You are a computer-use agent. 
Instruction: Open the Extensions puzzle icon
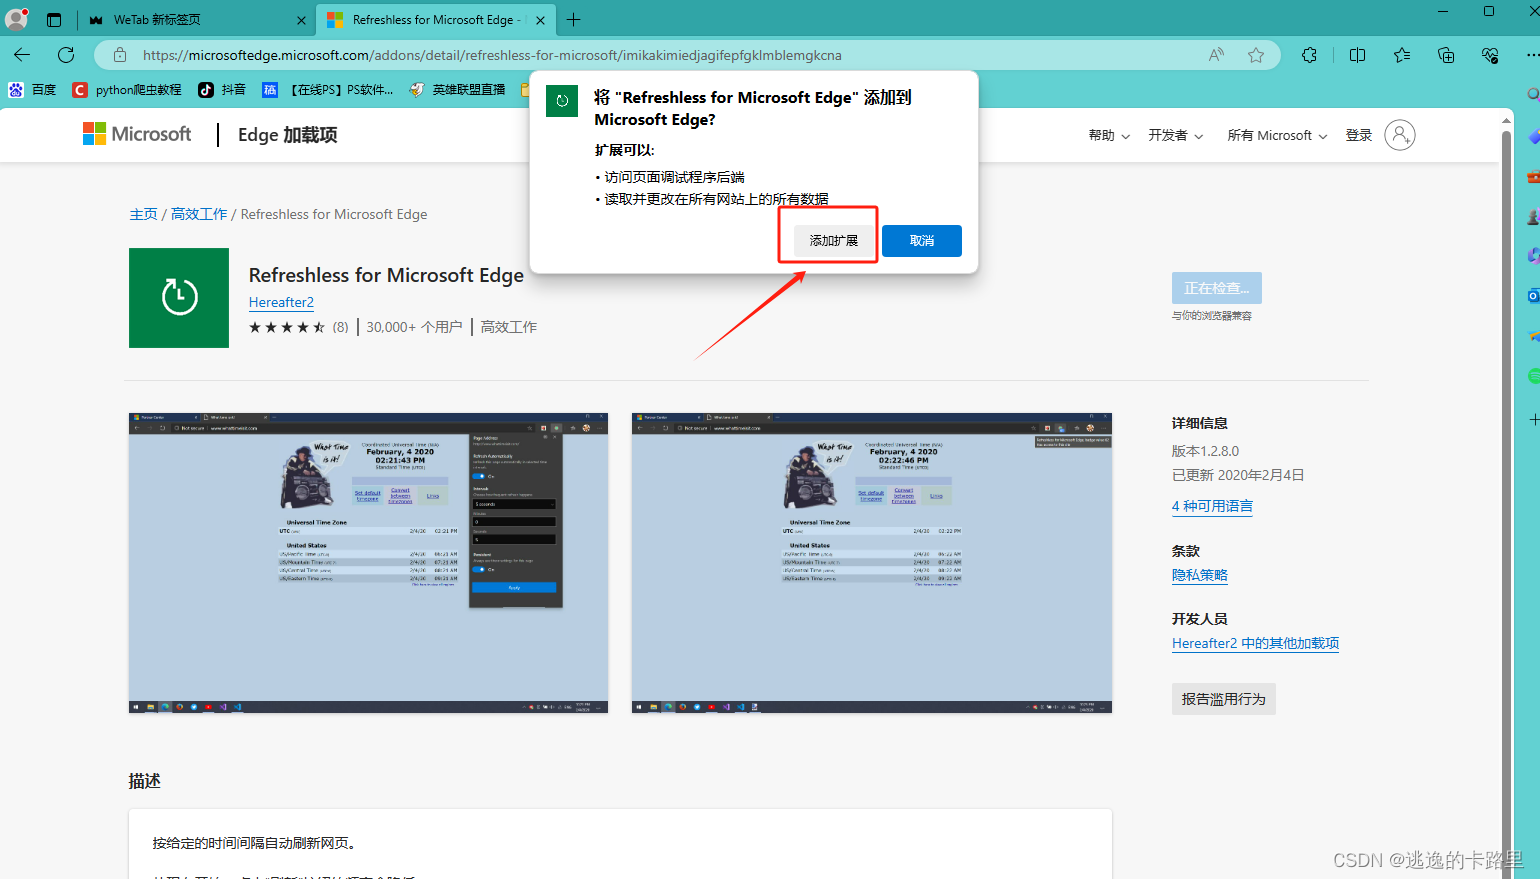[x=1309, y=55]
